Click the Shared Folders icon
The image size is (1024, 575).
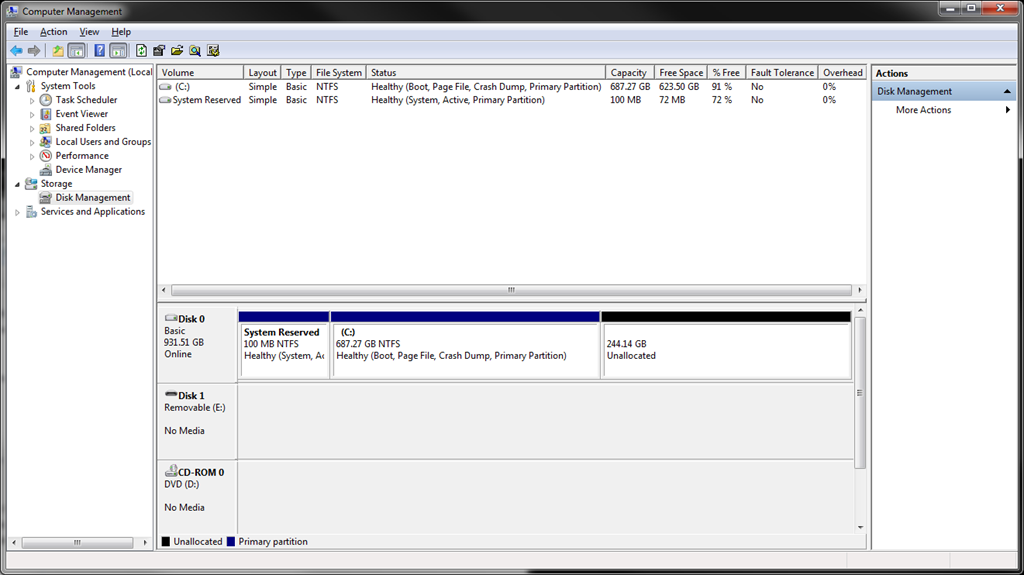coord(46,128)
